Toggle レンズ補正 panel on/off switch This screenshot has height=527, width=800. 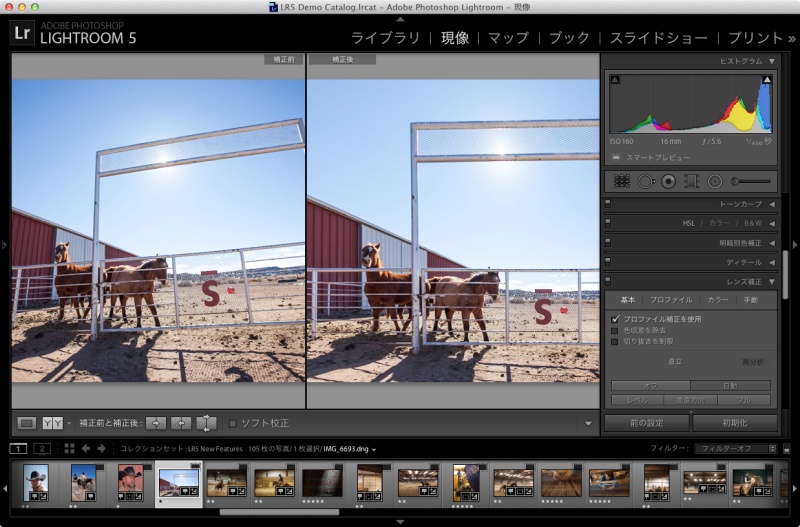[608, 281]
